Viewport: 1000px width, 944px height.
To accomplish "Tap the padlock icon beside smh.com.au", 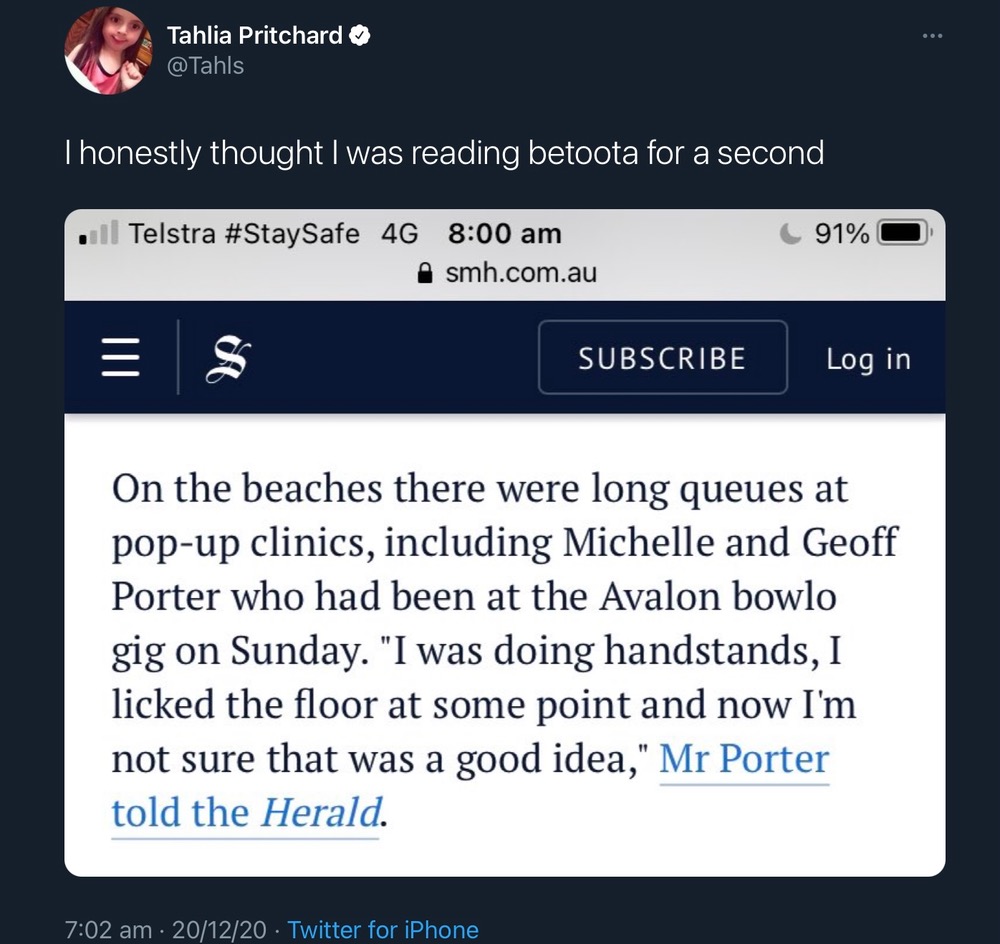I will (426, 272).
